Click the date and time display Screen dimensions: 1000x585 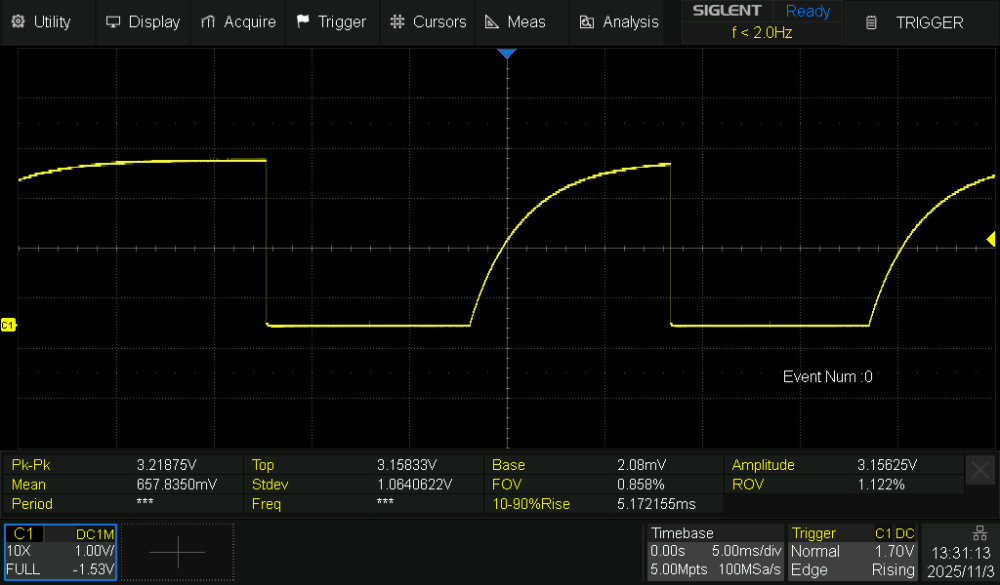coord(959,560)
